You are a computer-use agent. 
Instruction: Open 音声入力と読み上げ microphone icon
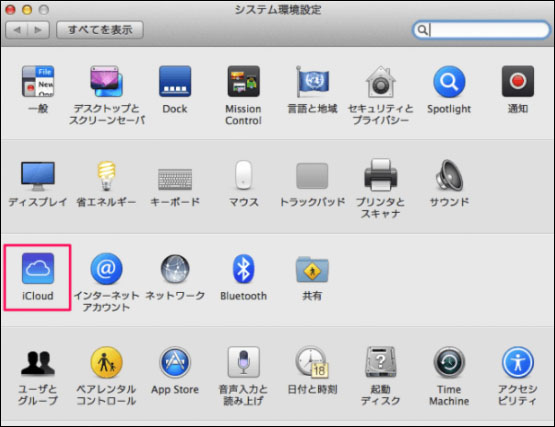(244, 362)
